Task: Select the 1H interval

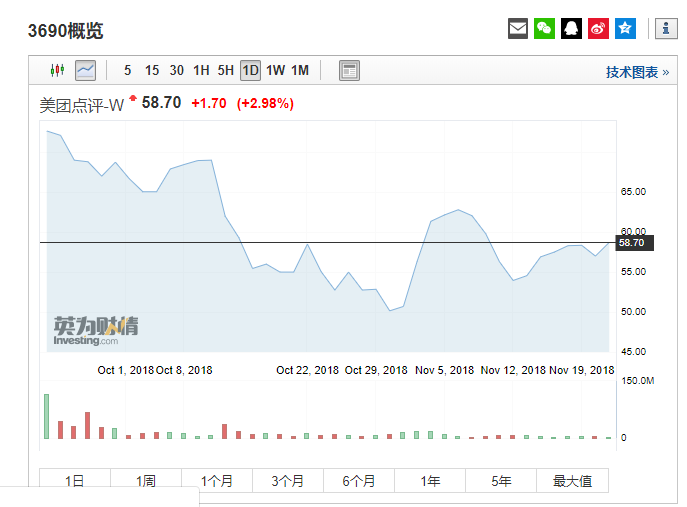Action: pyautogui.click(x=202, y=70)
